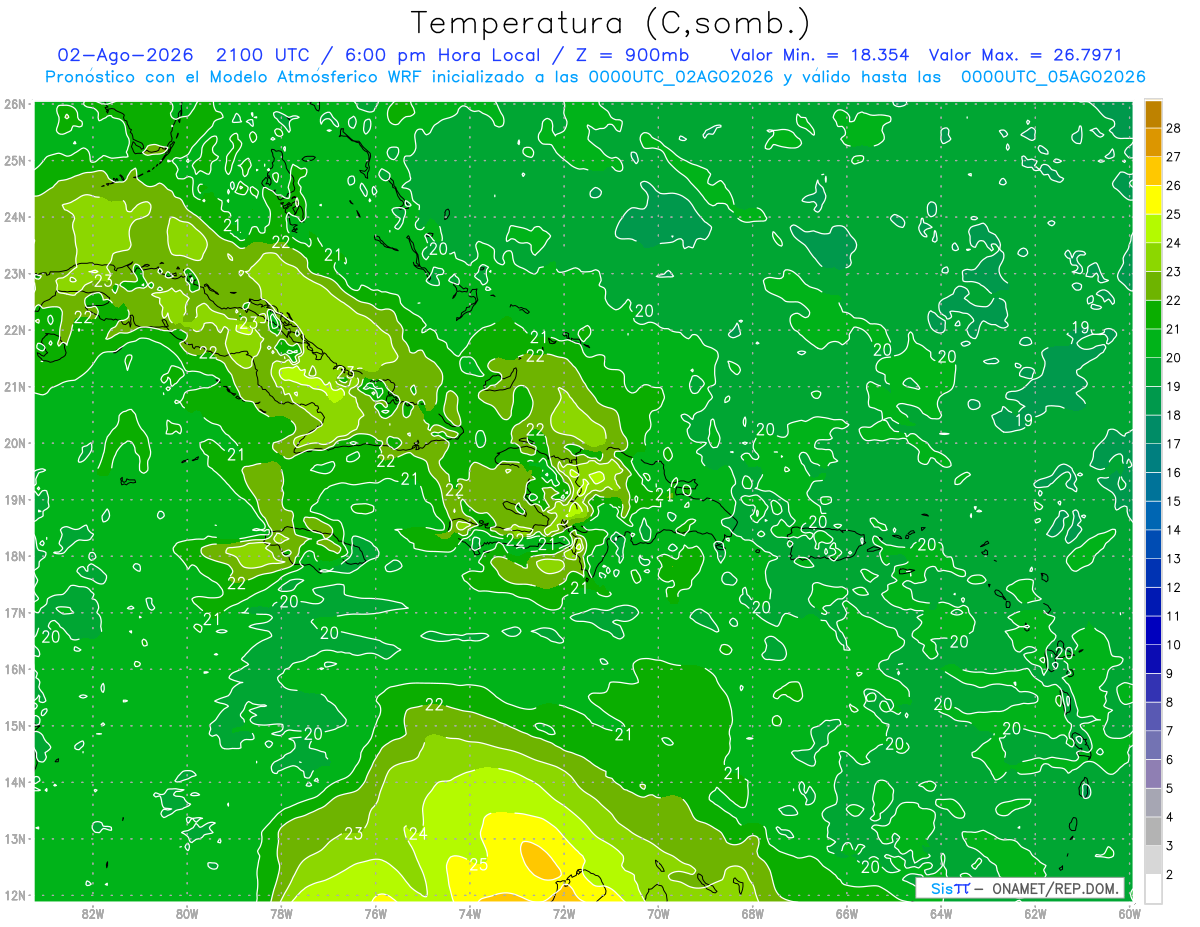1200x927 pixels.
Task: Click the '5' color bar label
Action: (1170, 788)
